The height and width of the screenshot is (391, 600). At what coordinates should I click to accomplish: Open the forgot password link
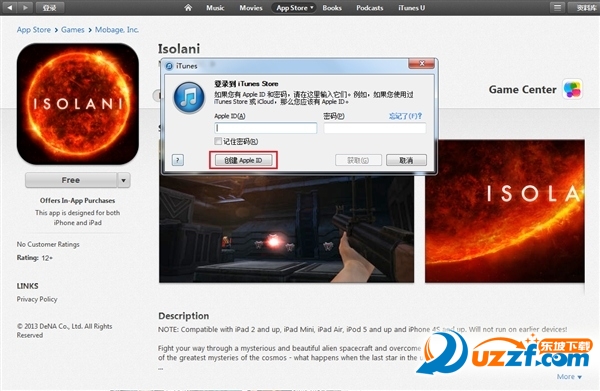pos(405,116)
